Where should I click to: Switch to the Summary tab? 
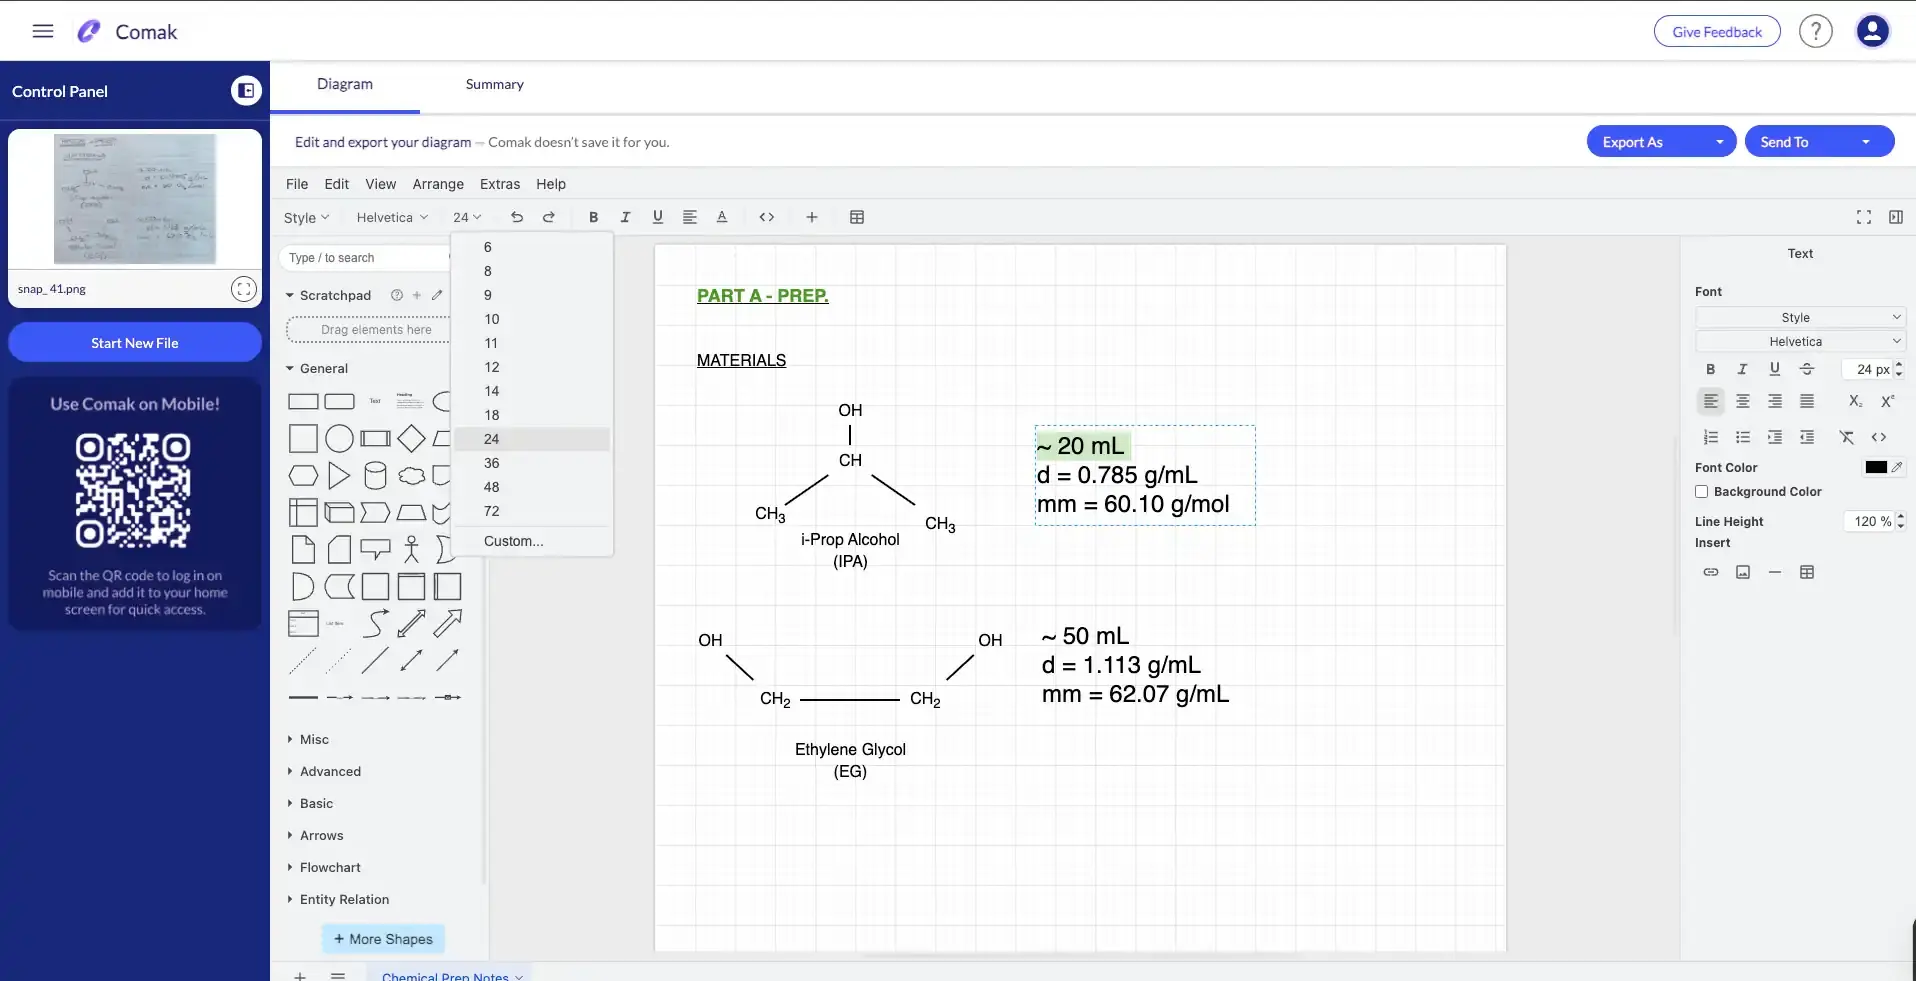[494, 85]
